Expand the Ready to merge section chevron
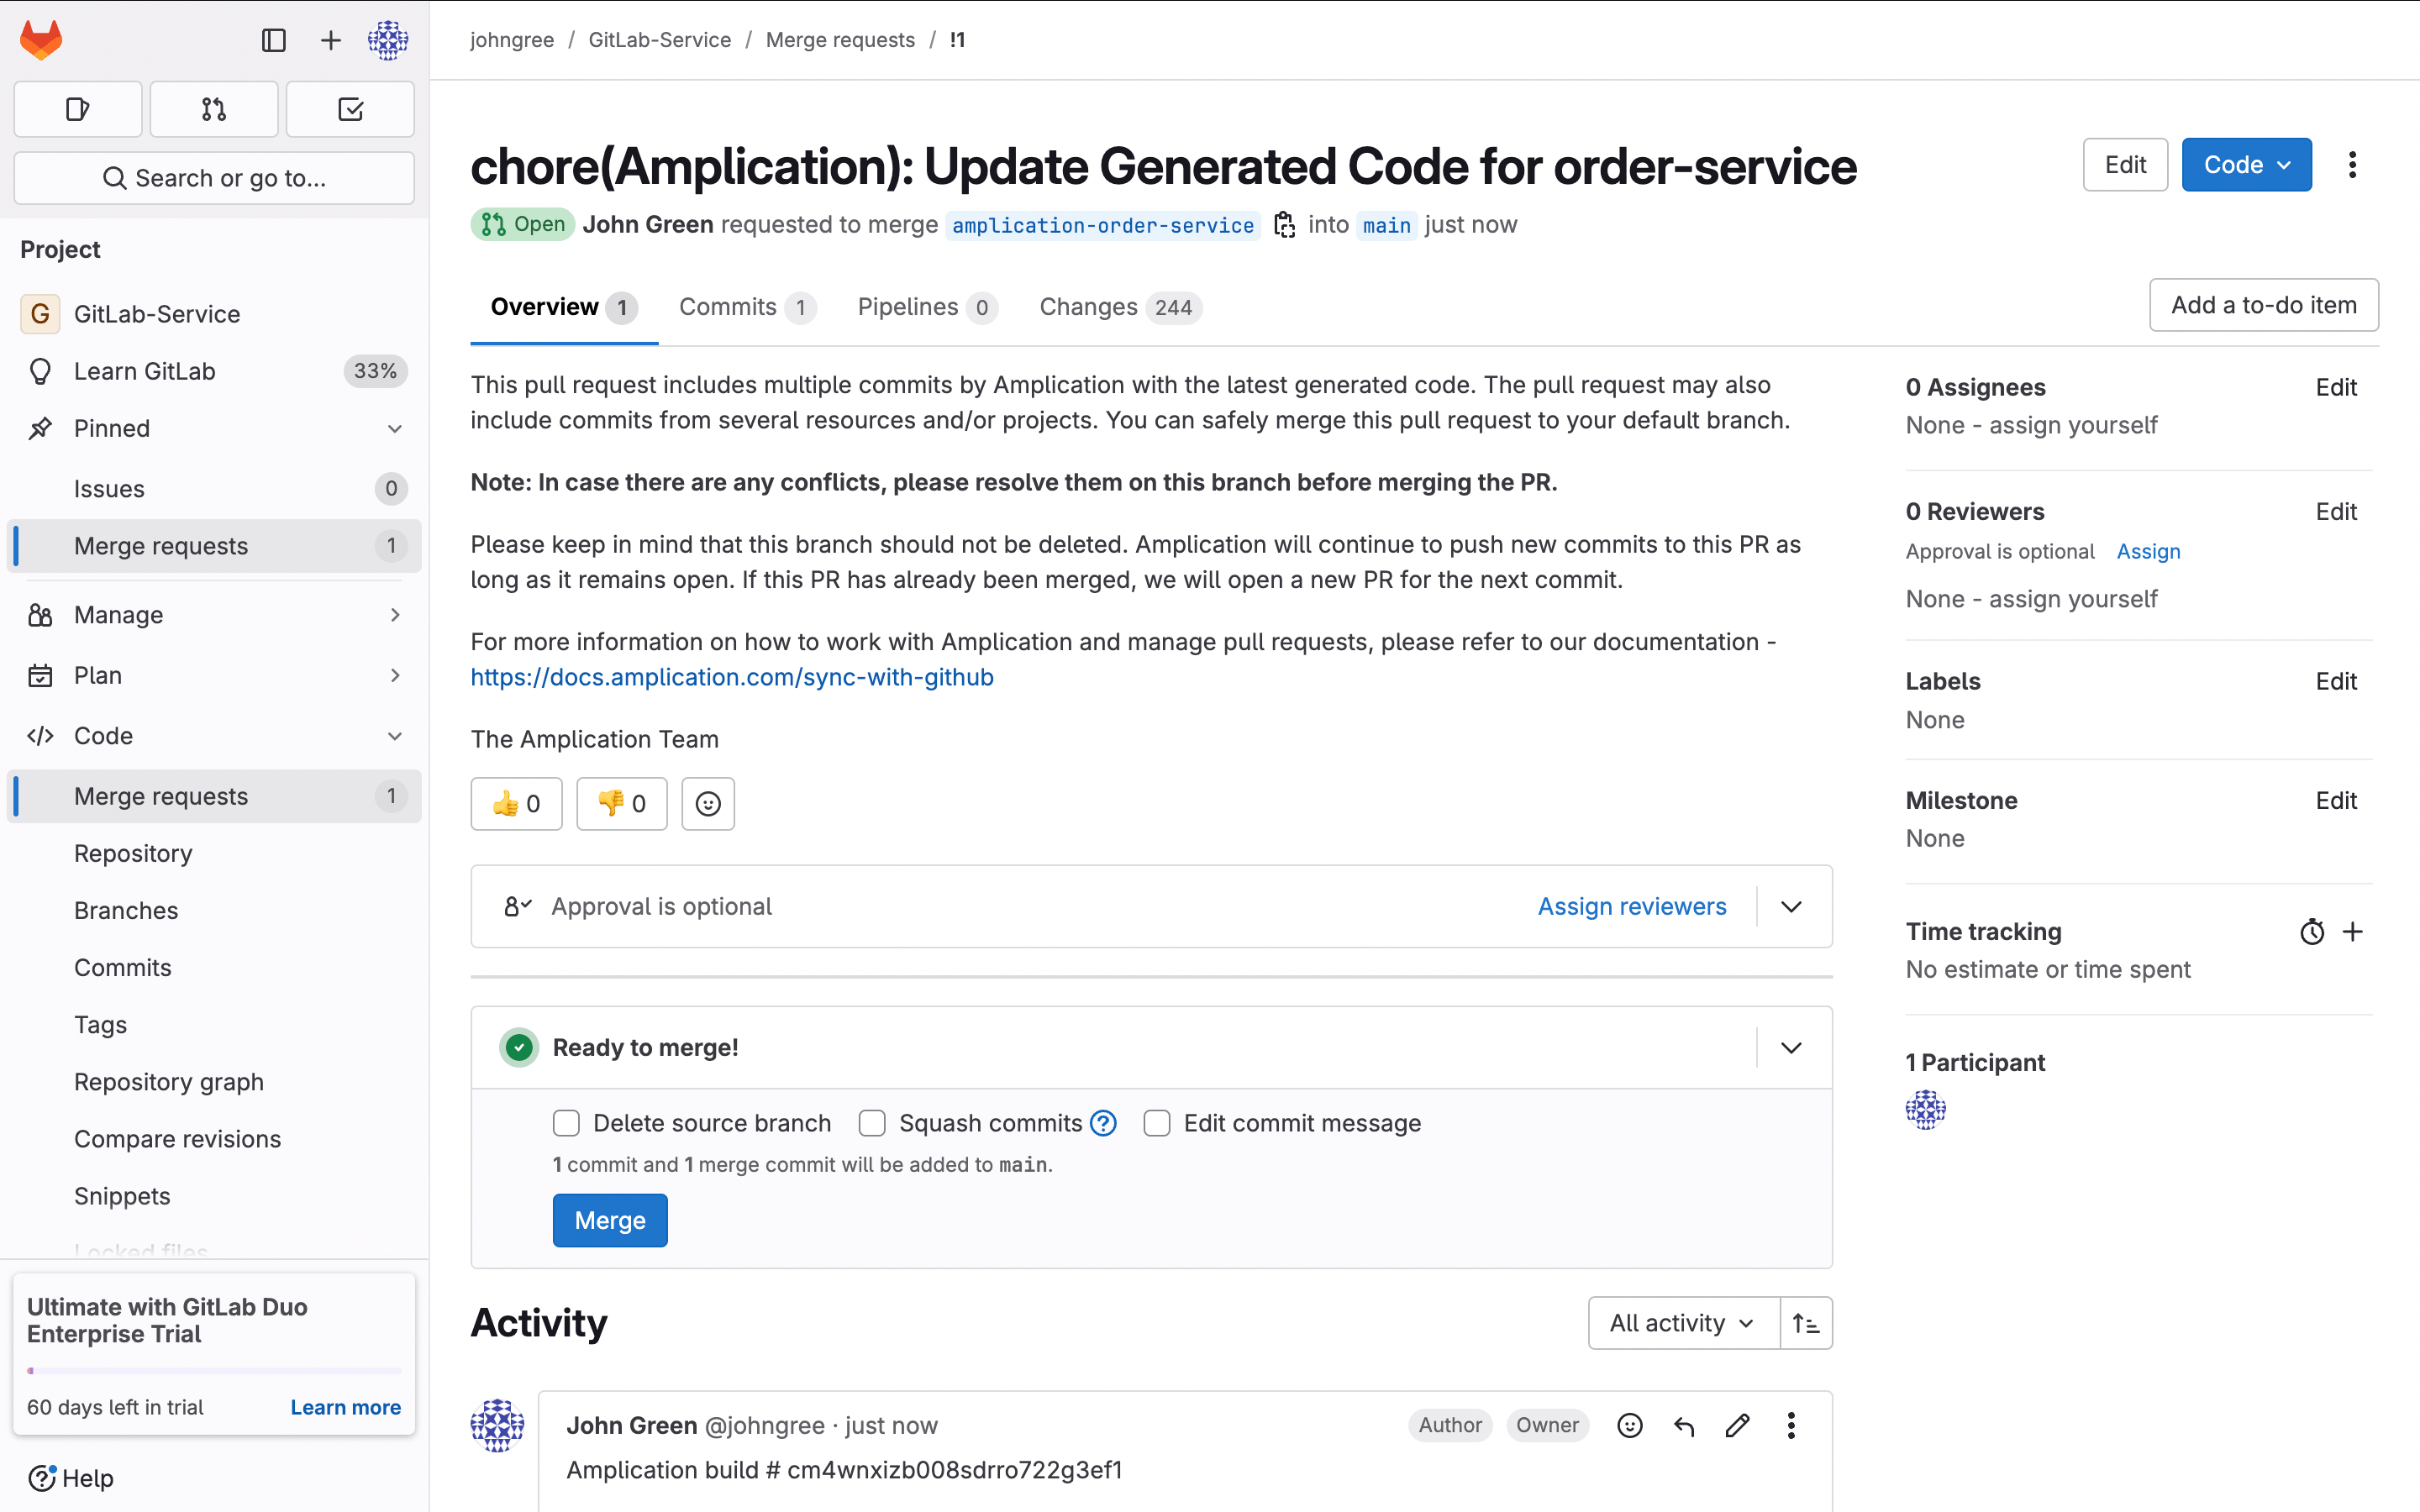2420x1512 pixels. pyautogui.click(x=1791, y=1047)
